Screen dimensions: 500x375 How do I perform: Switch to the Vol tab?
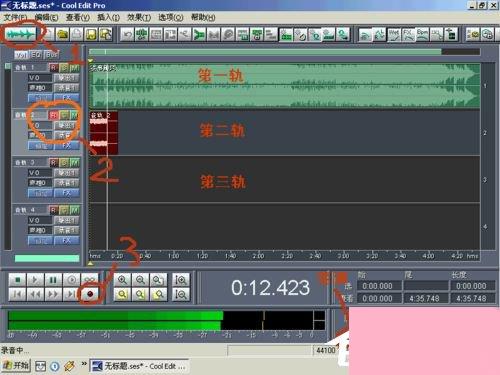click(22, 54)
